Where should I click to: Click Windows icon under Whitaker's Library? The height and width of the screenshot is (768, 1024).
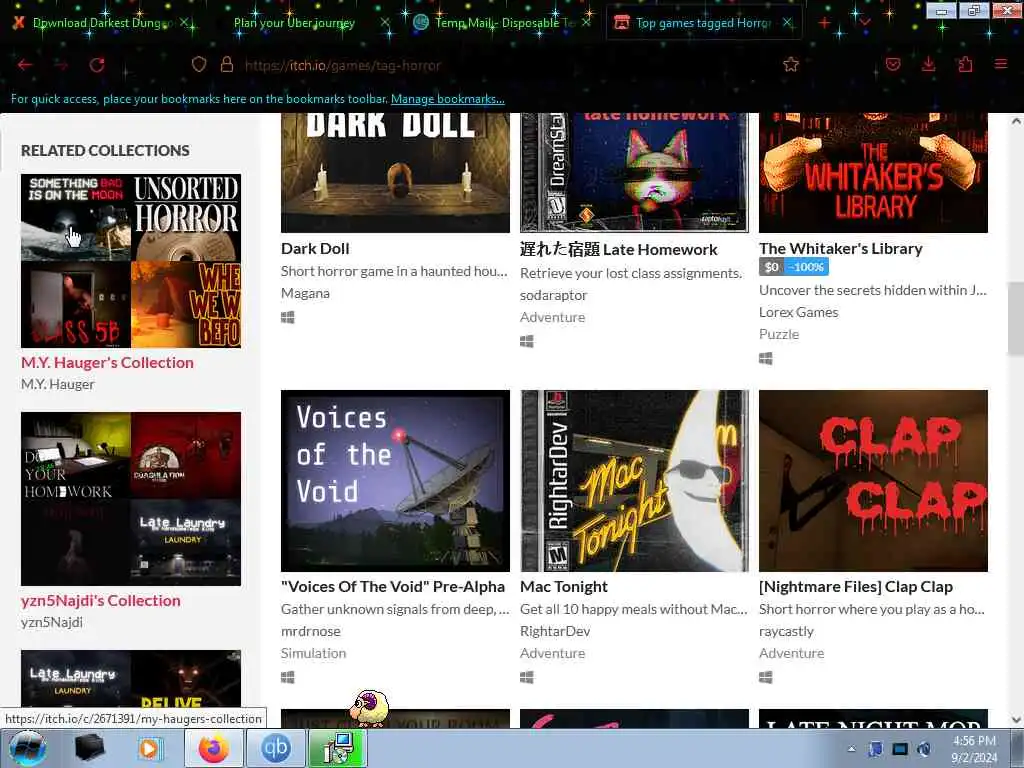tap(765, 359)
